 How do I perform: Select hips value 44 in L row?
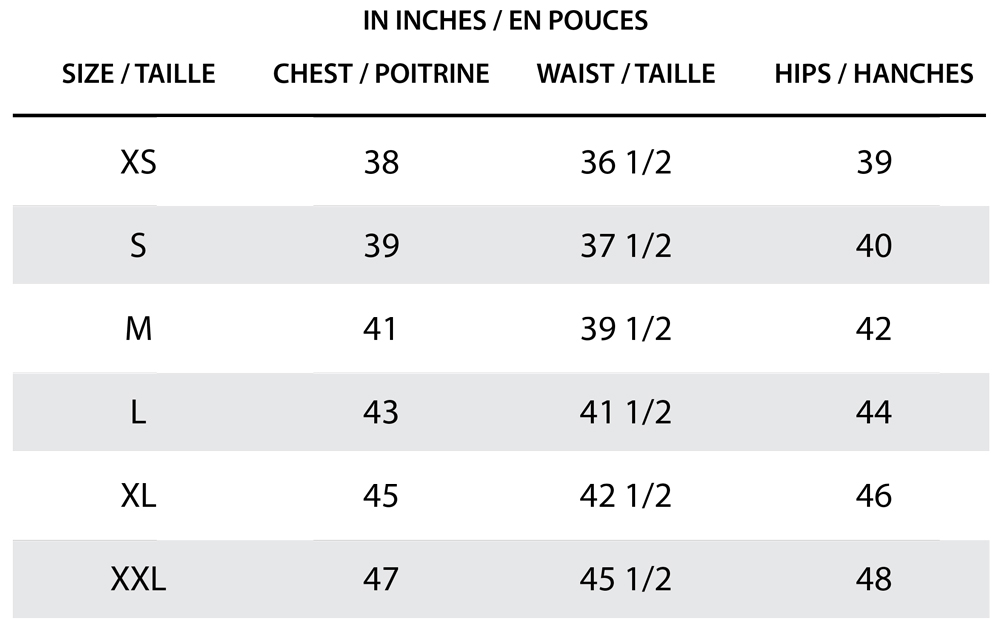873,412
